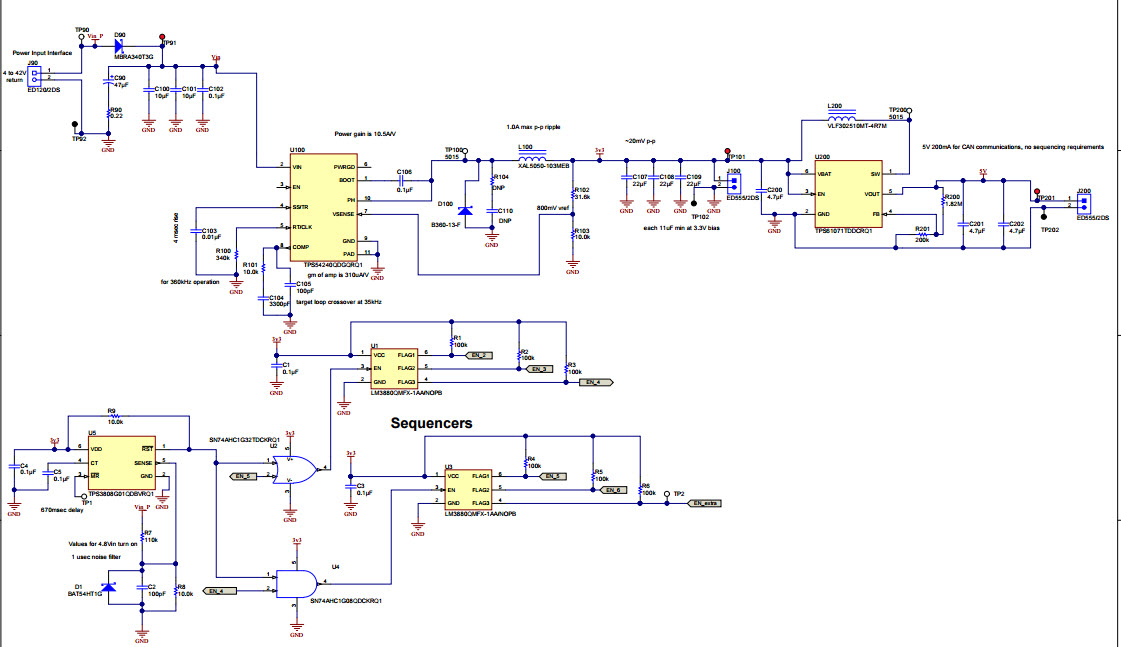Viewport: 1121px width, 647px height.
Task: Click the U100 TPS54240 regulator chip
Action: coord(326,208)
